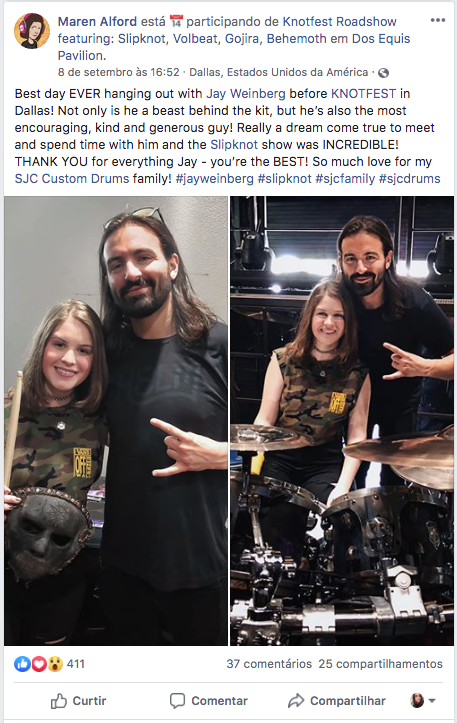Open the three-dot post options menu

tap(437, 20)
